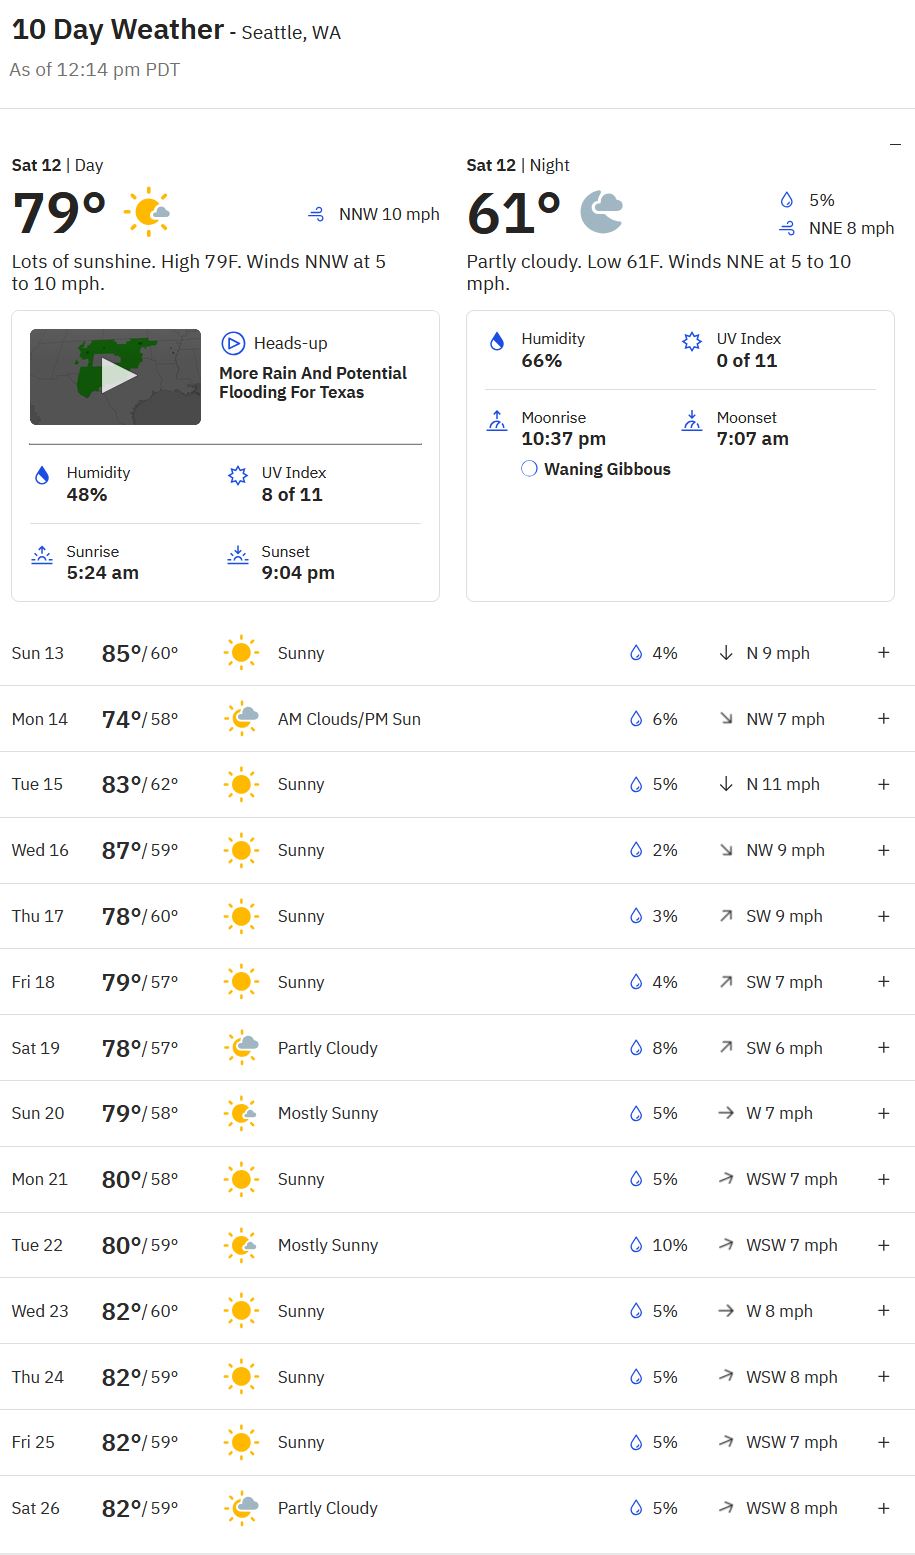Viewport: 915px width, 1555px height.
Task: Click the Sunset icon
Action: 237,555
